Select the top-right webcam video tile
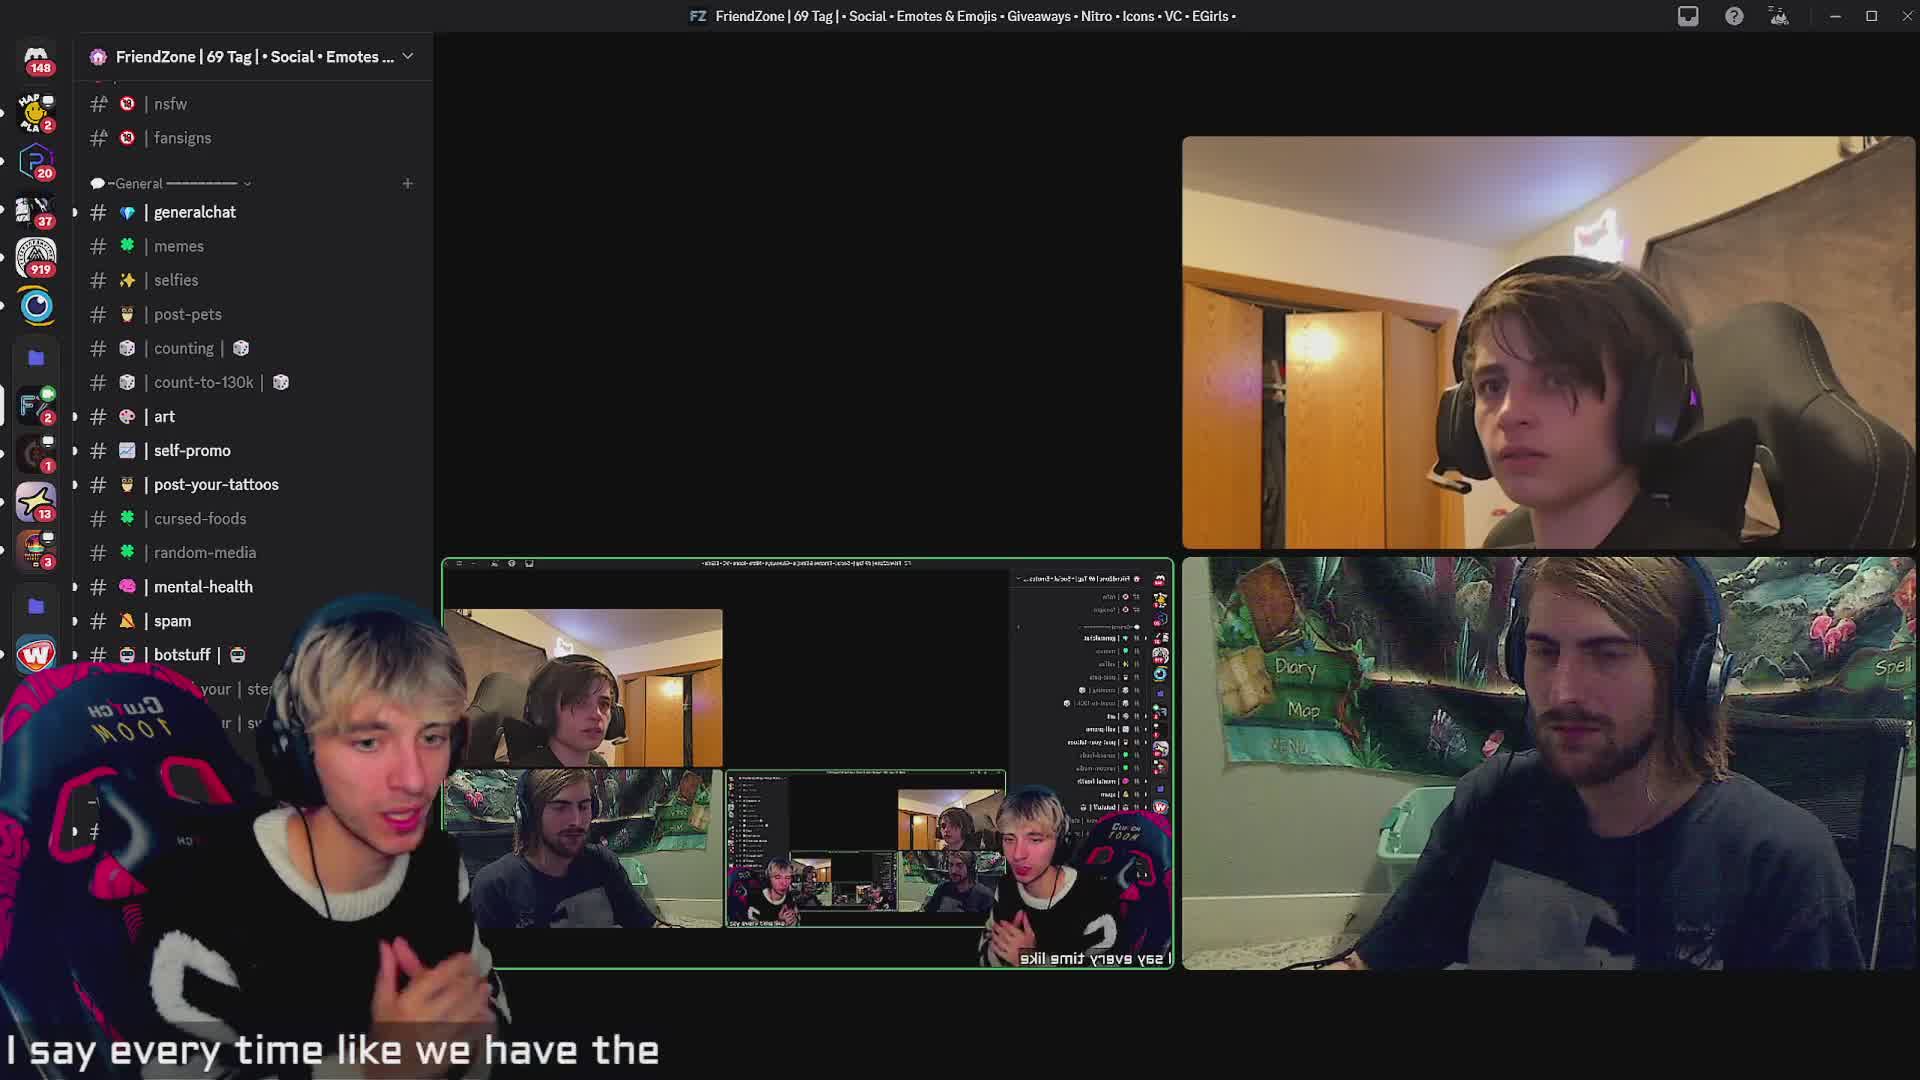1920x1080 pixels. [1548, 343]
